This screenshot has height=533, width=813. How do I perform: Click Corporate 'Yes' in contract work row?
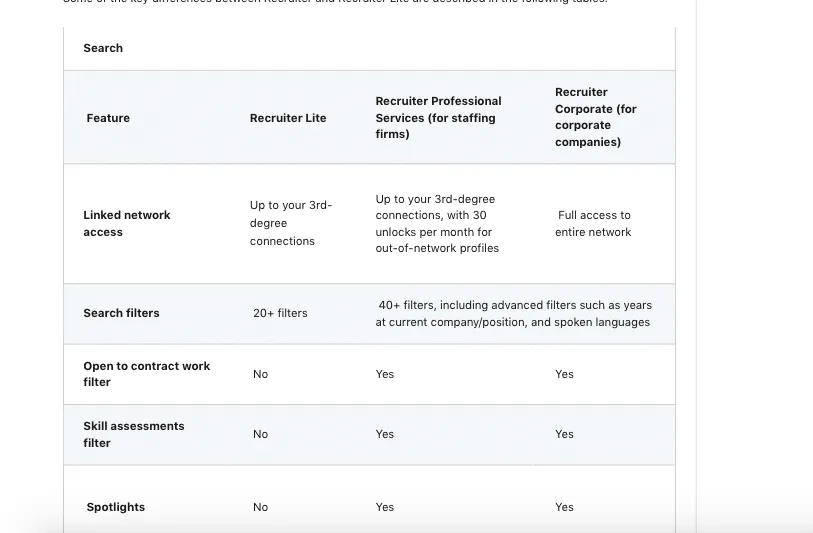pos(564,374)
